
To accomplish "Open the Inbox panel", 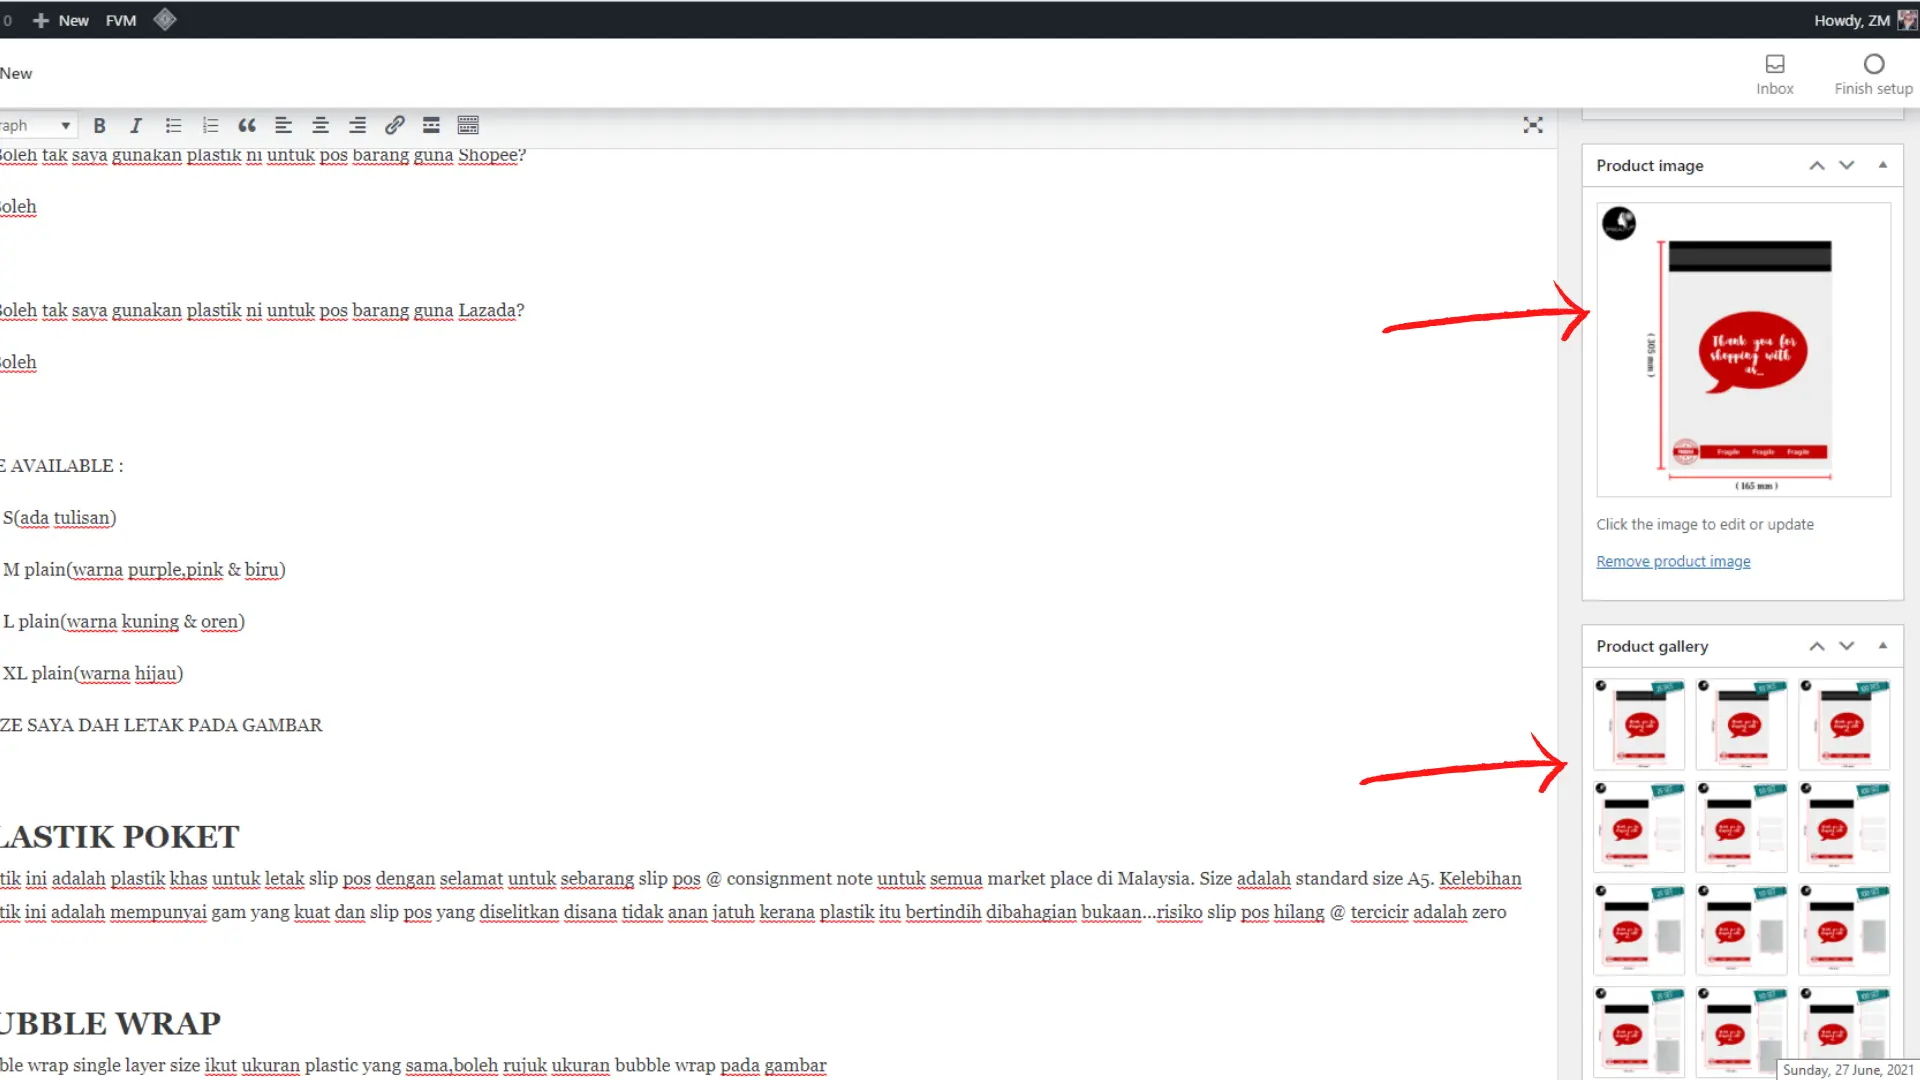I will coord(1775,75).
